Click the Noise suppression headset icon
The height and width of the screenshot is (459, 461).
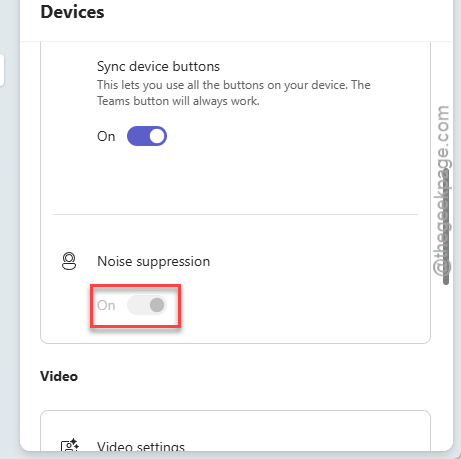[69, 261]
